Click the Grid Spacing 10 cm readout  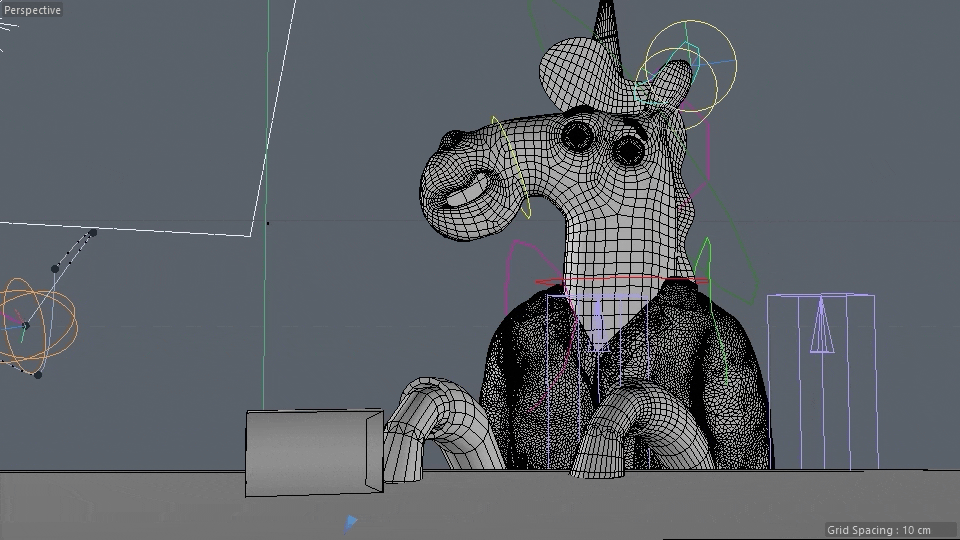878,530
